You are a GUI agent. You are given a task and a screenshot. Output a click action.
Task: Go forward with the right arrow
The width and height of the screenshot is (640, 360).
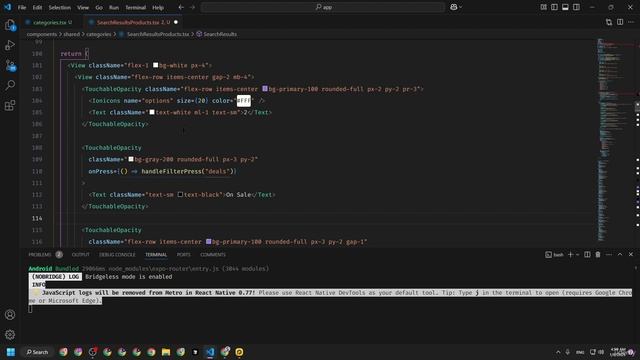click(192, 7)
